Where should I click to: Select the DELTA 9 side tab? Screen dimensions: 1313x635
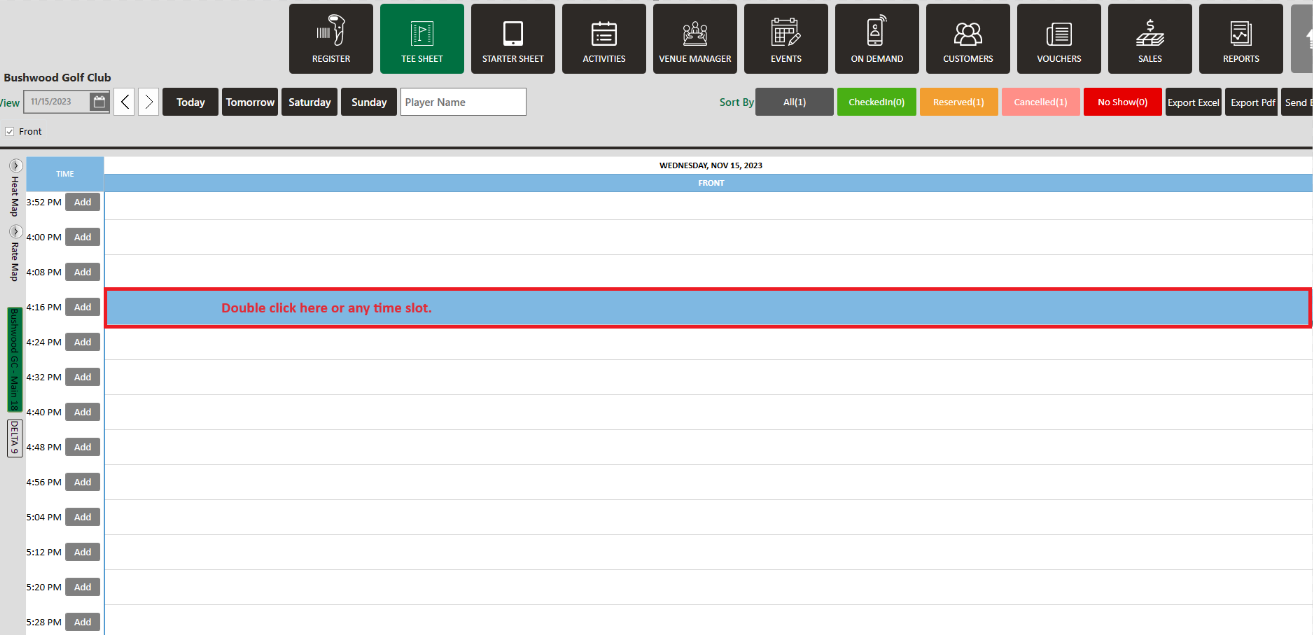point(14,438)
